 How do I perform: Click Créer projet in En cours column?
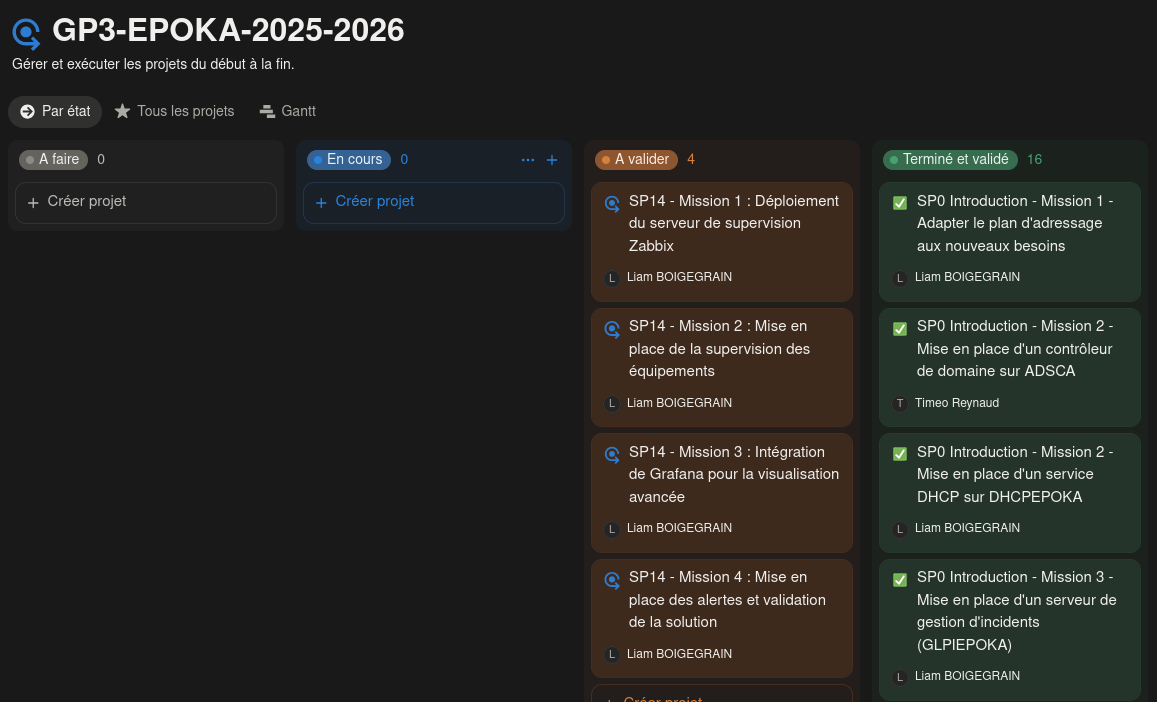click(x=434, y=202)
